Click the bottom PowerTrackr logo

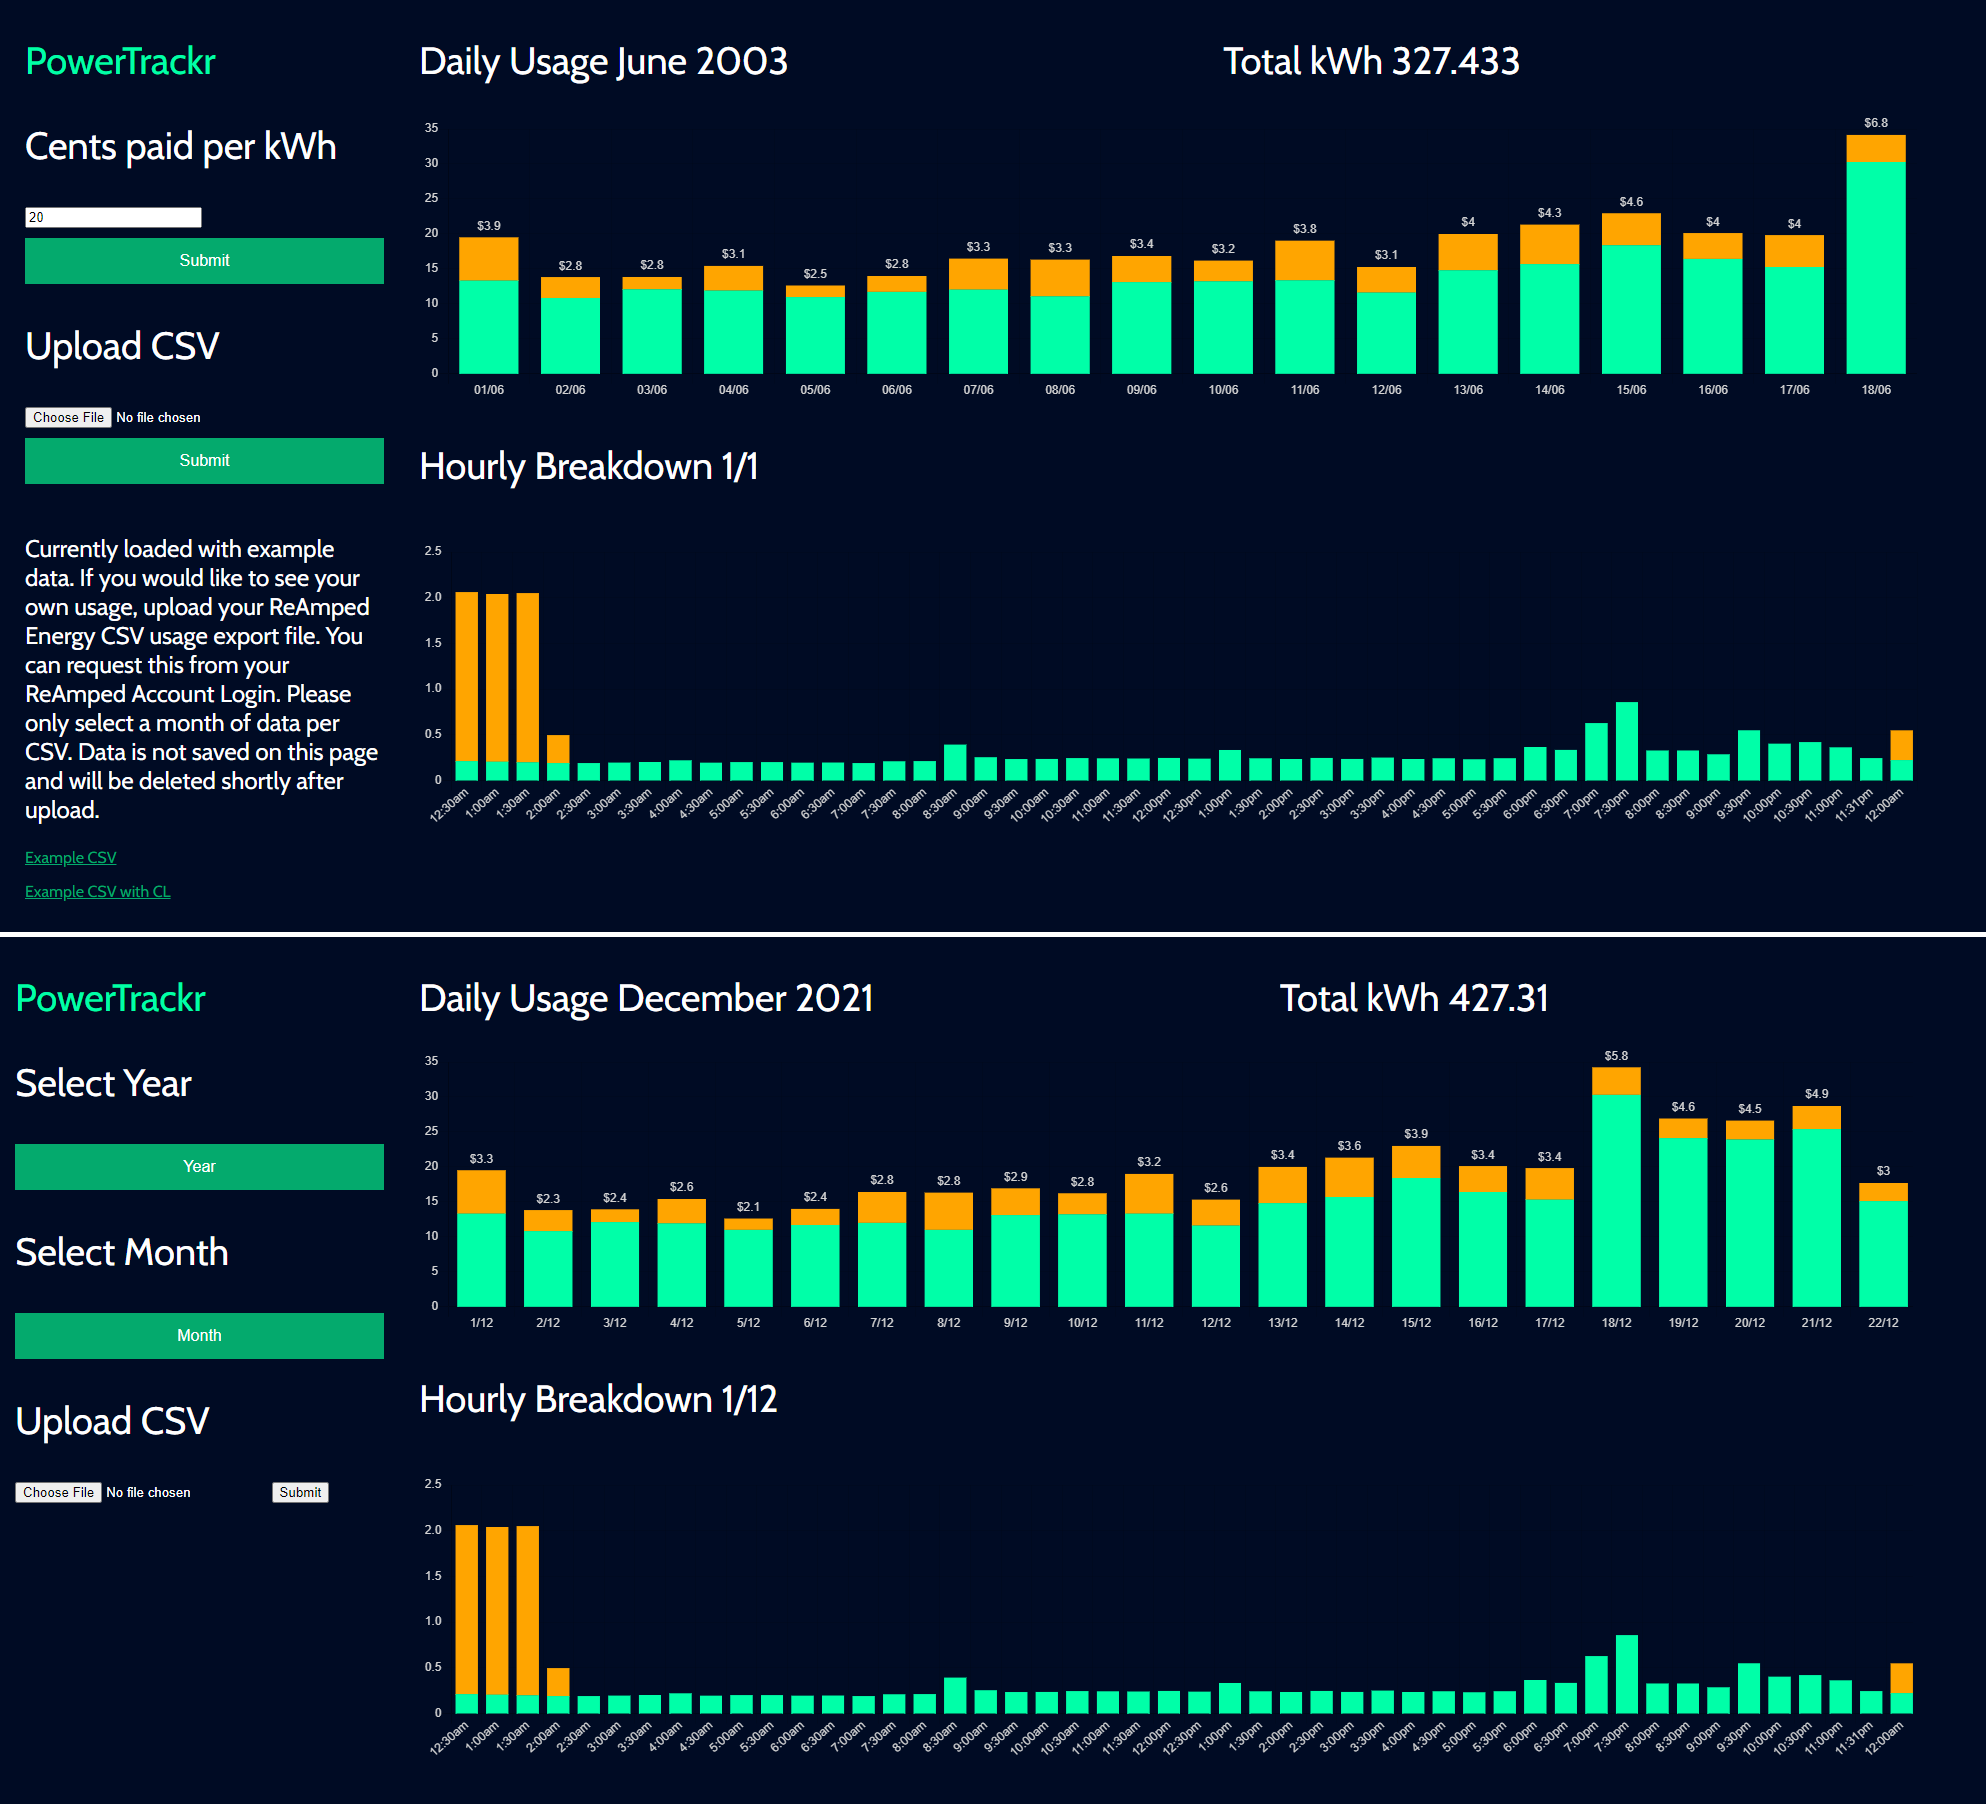[x=110, y=999]
